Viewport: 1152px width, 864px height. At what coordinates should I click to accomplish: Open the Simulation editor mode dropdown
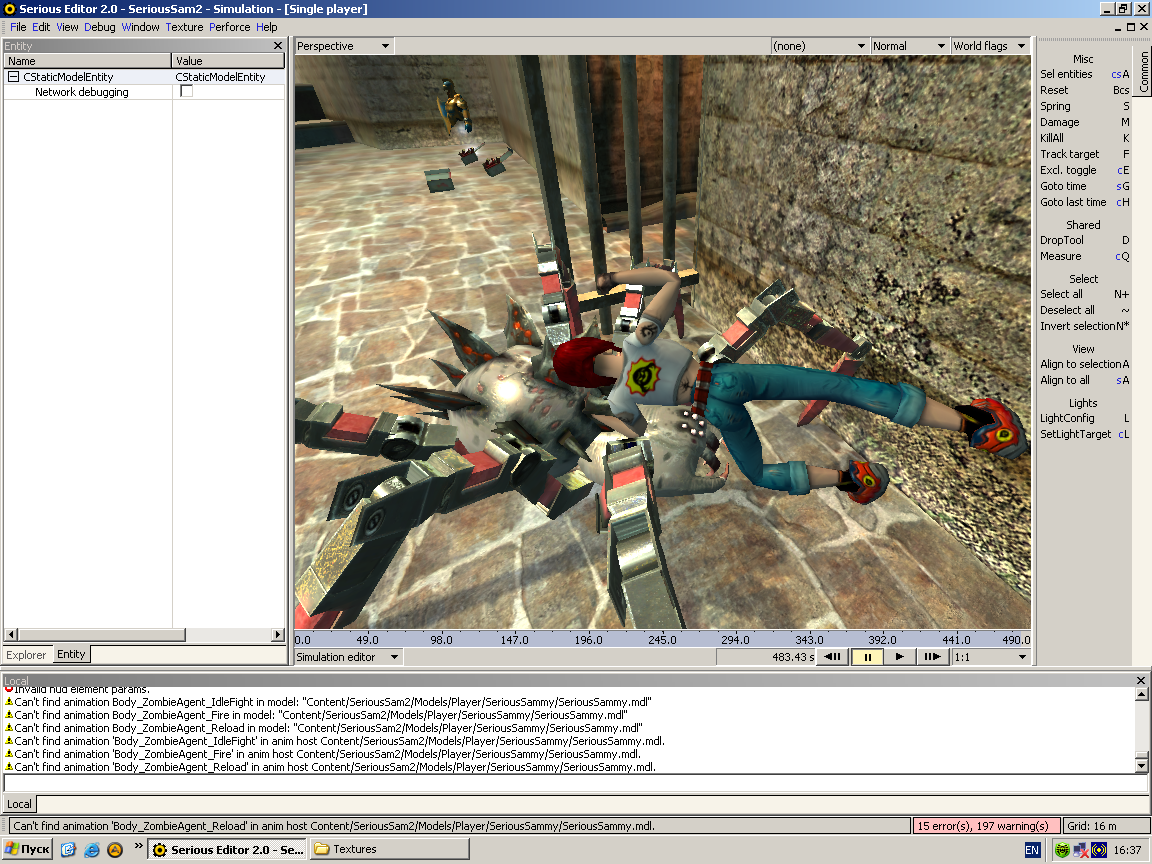[x=348, y=657]
